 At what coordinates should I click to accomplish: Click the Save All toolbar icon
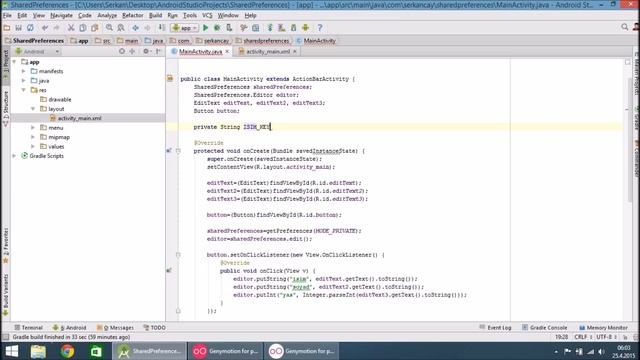click(x=18, y=28)
